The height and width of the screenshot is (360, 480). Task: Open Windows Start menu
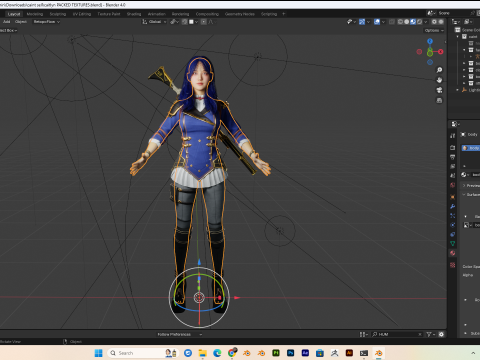99,353
